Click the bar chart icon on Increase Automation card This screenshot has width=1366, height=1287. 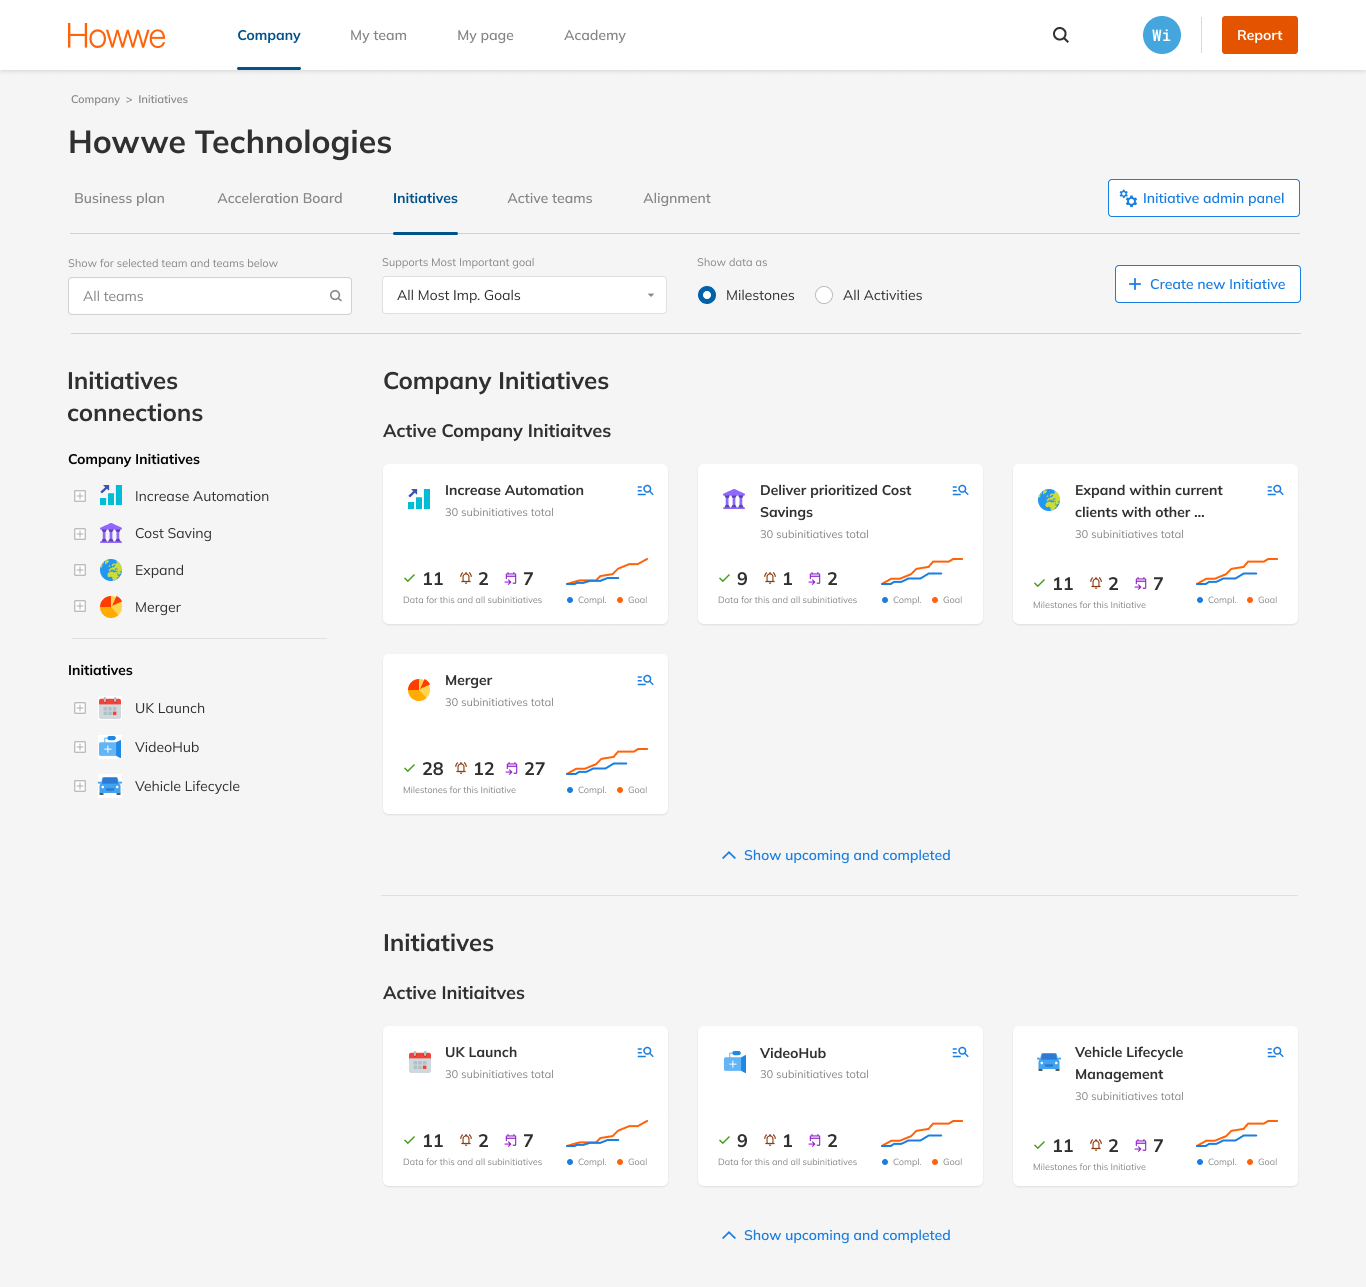click(x=419, y=498)
